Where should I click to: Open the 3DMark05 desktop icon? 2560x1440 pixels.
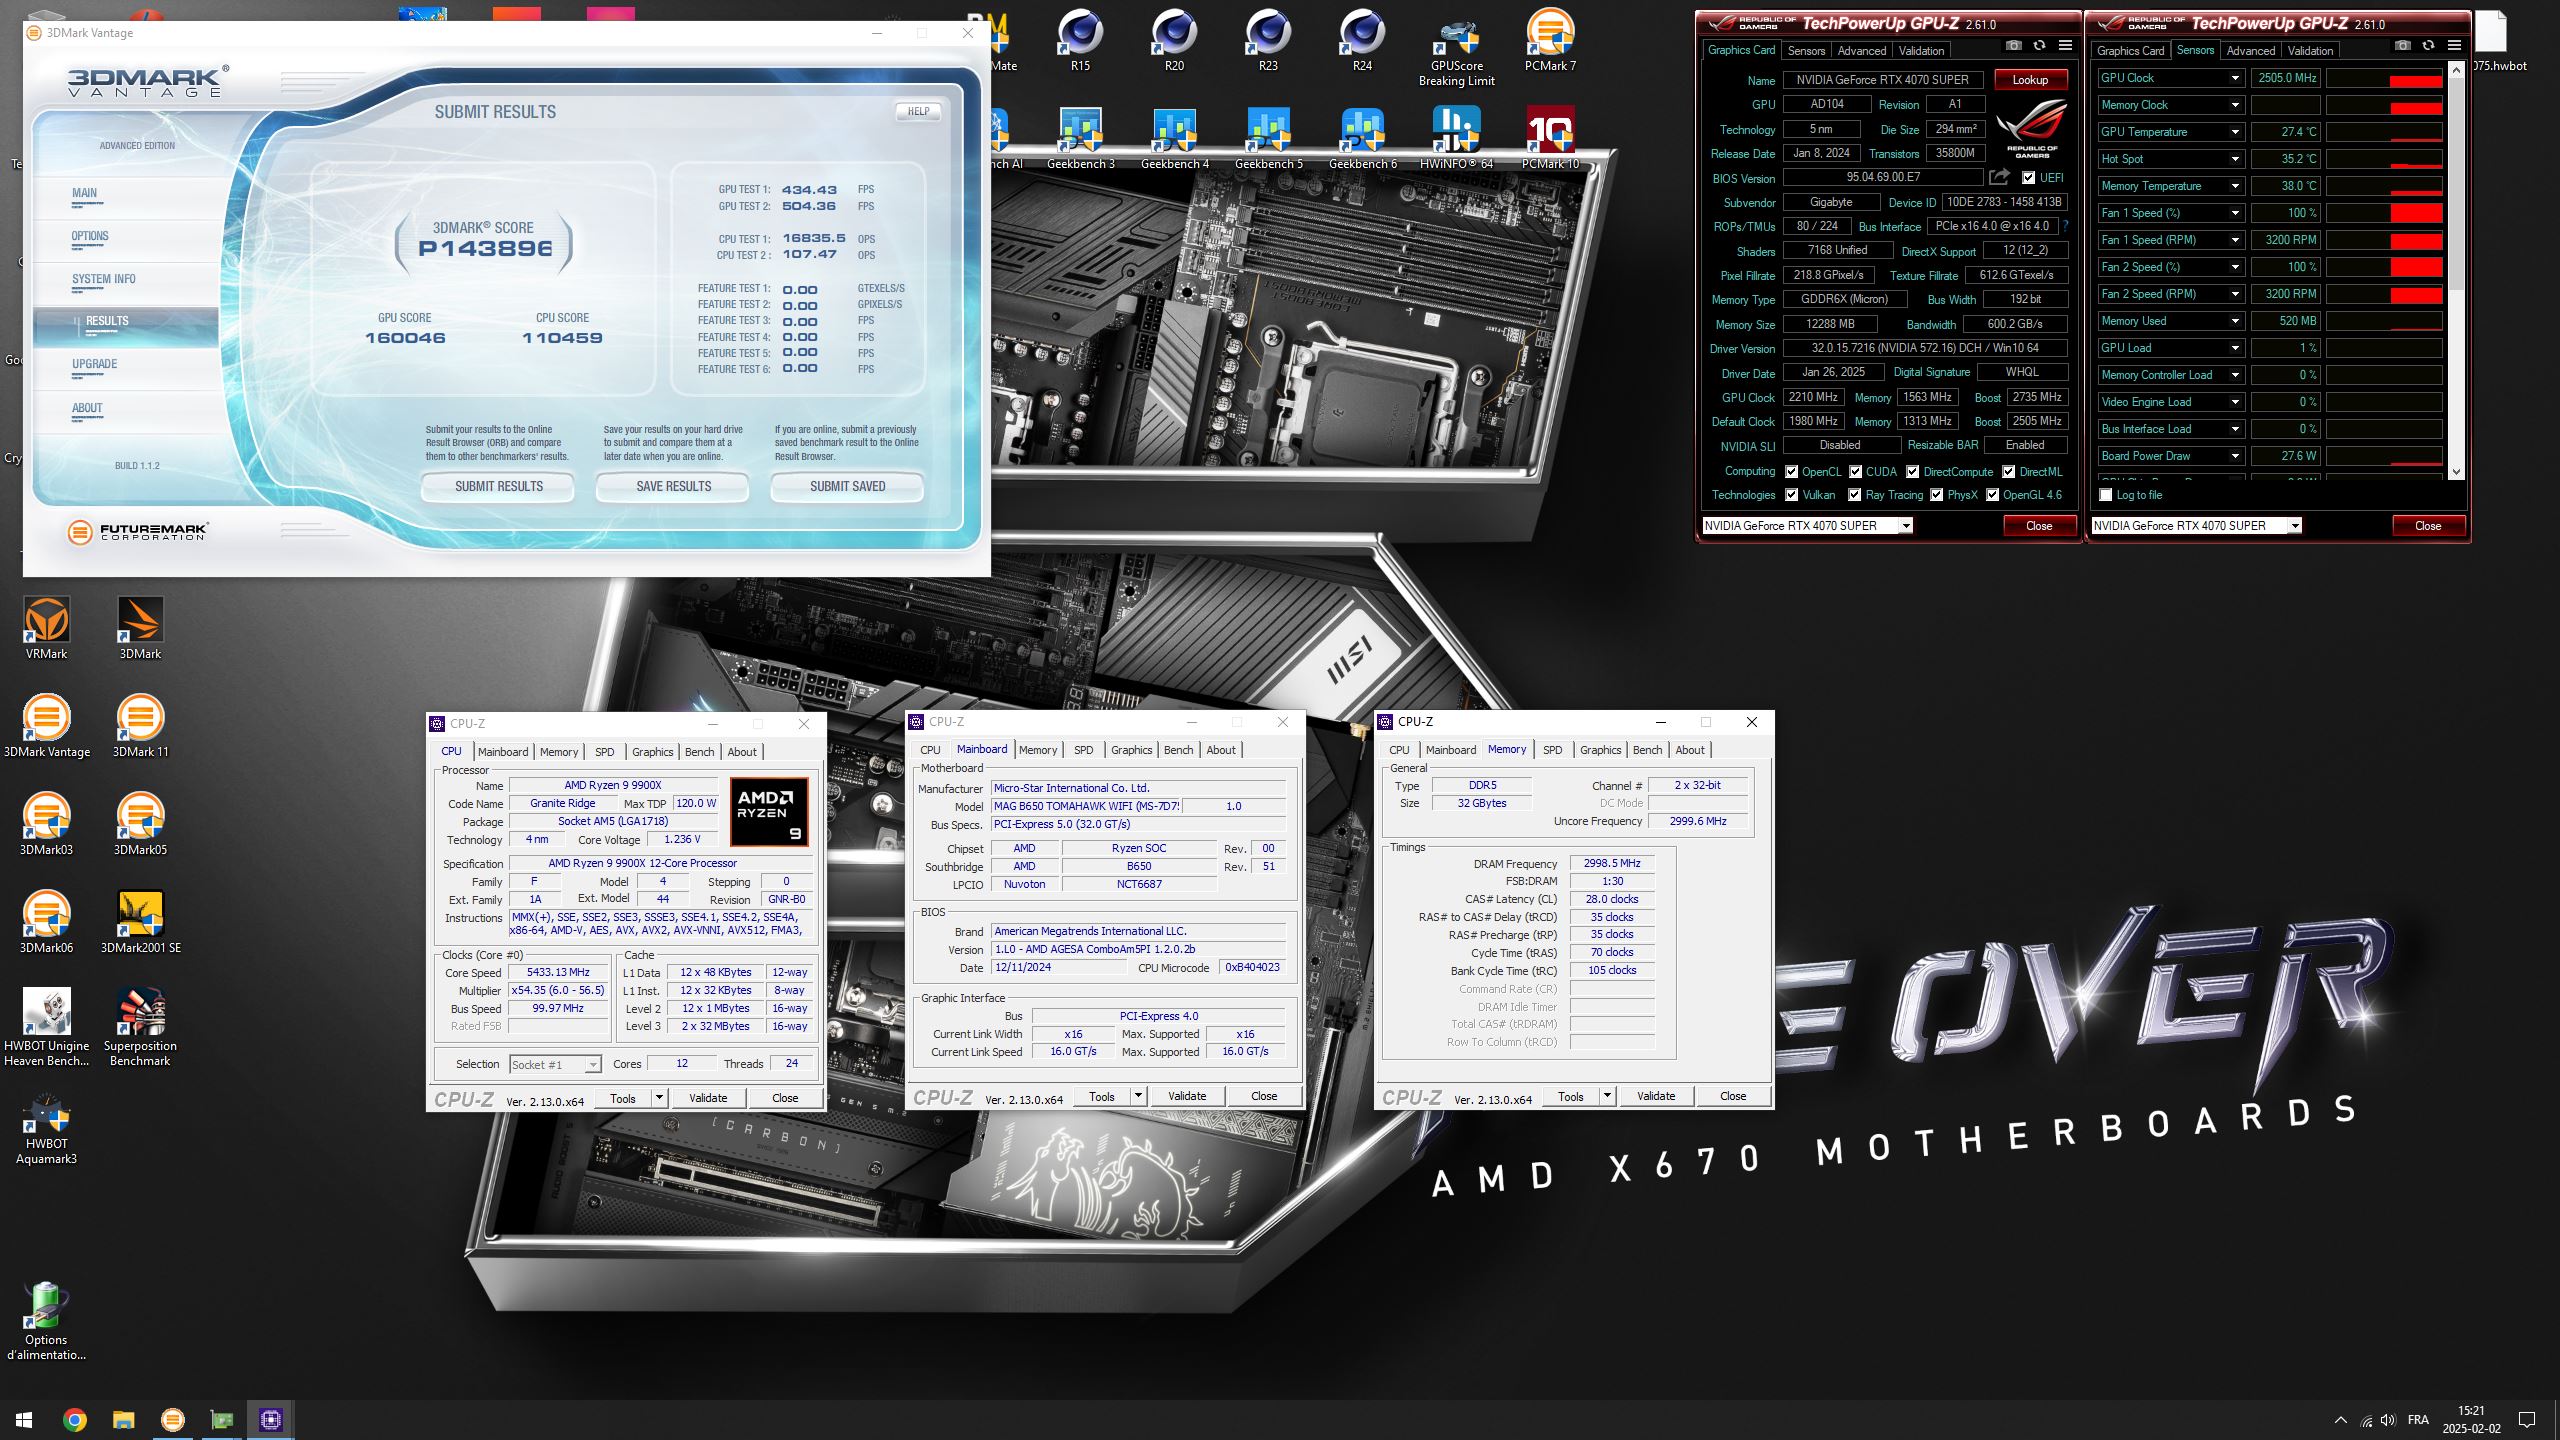pyautogui.click(x=140, y=824)
